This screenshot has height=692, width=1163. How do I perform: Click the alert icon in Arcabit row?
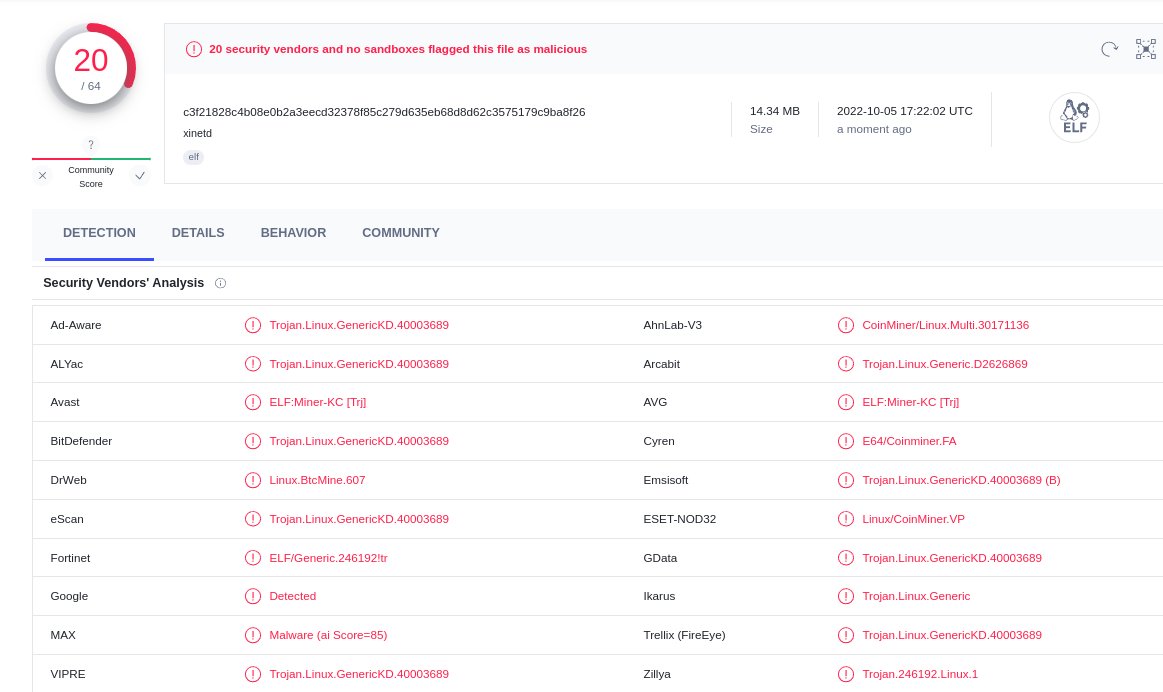(846, 363)
